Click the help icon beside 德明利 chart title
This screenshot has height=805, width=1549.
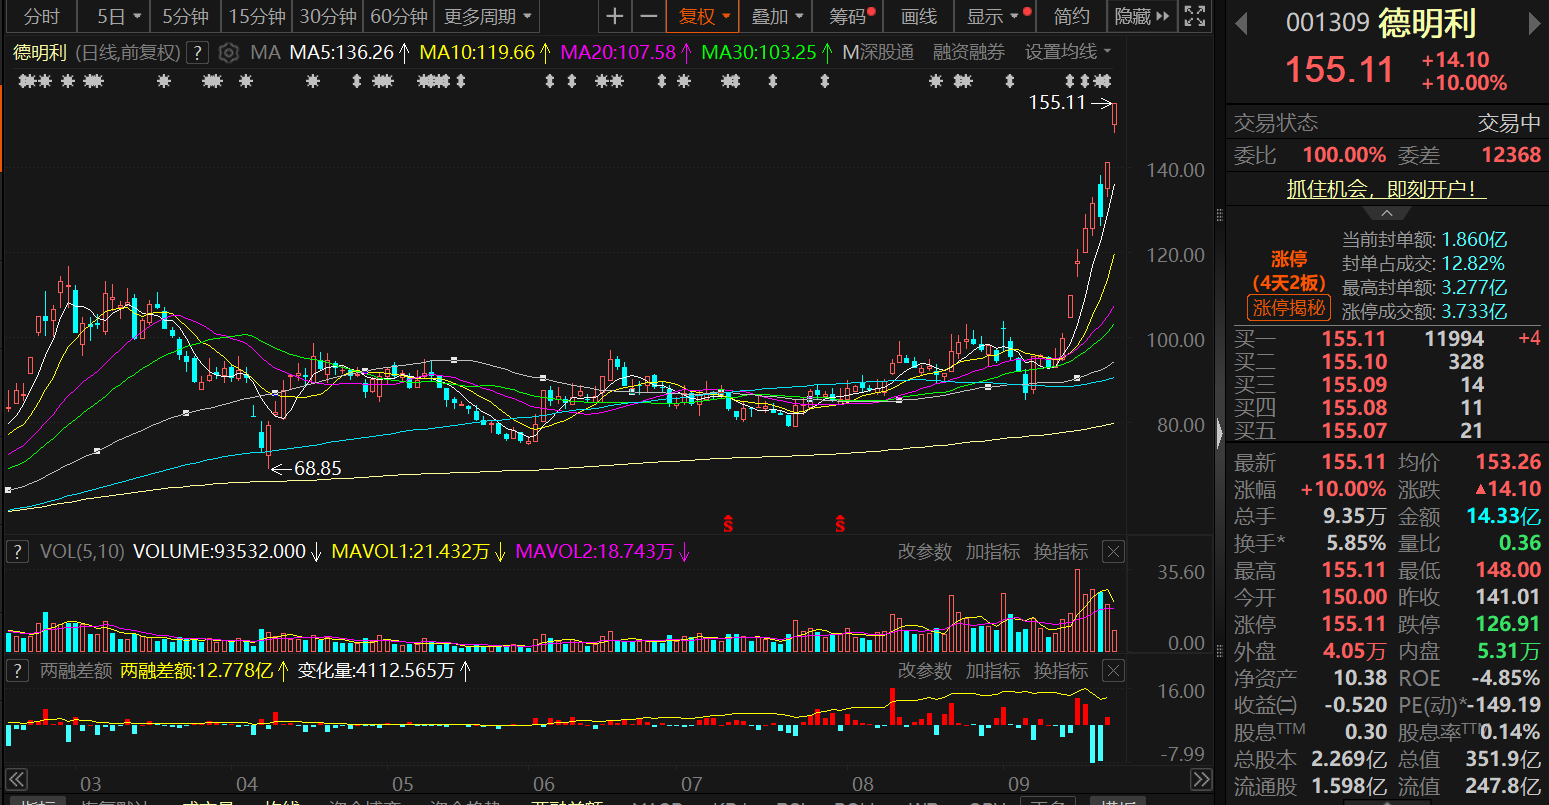(x=198, y=53)
